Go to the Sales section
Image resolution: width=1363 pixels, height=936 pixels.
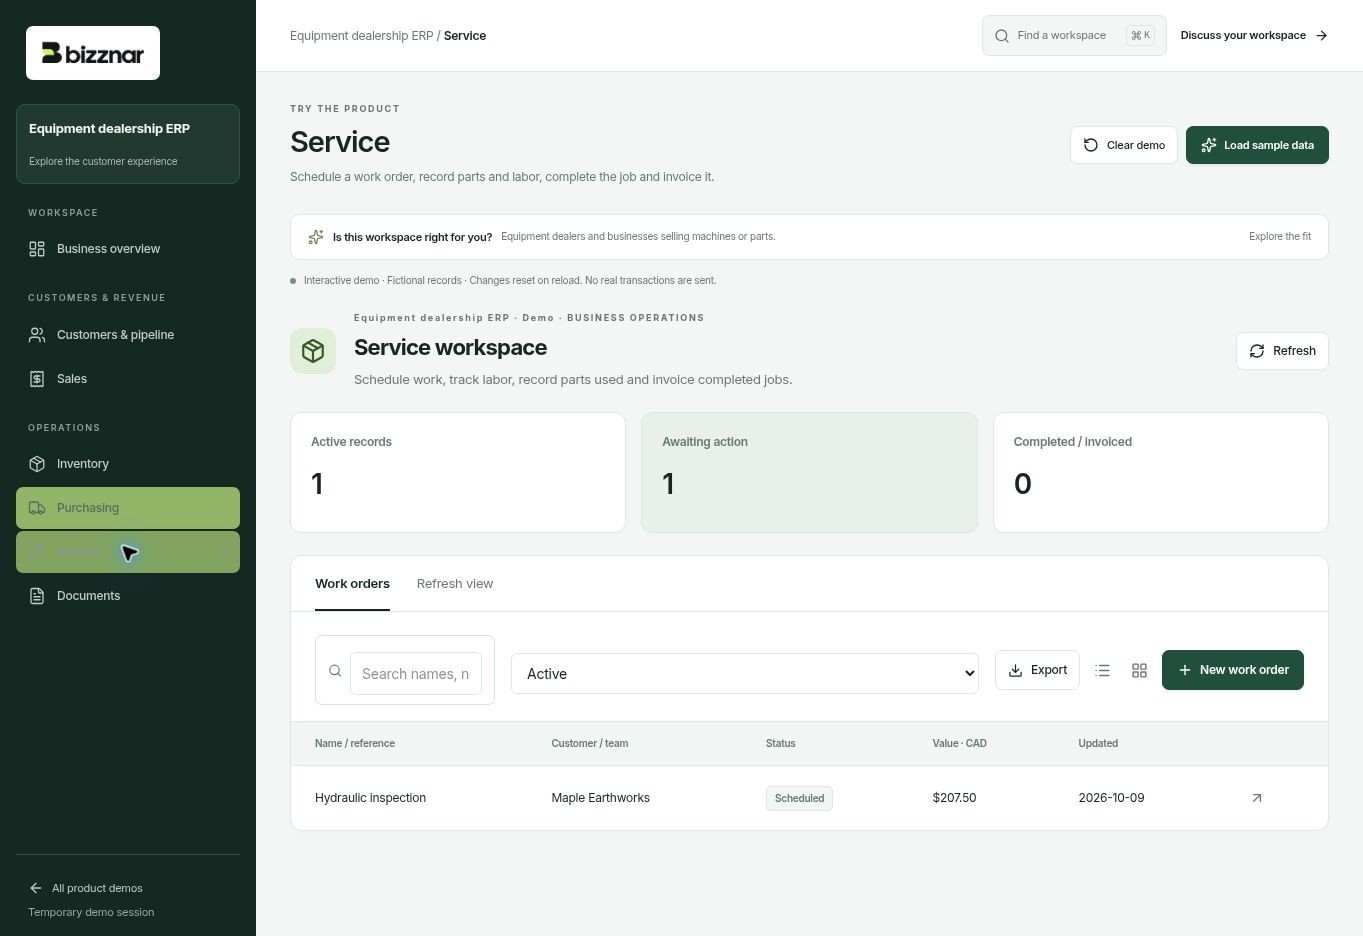coord(128,379)
